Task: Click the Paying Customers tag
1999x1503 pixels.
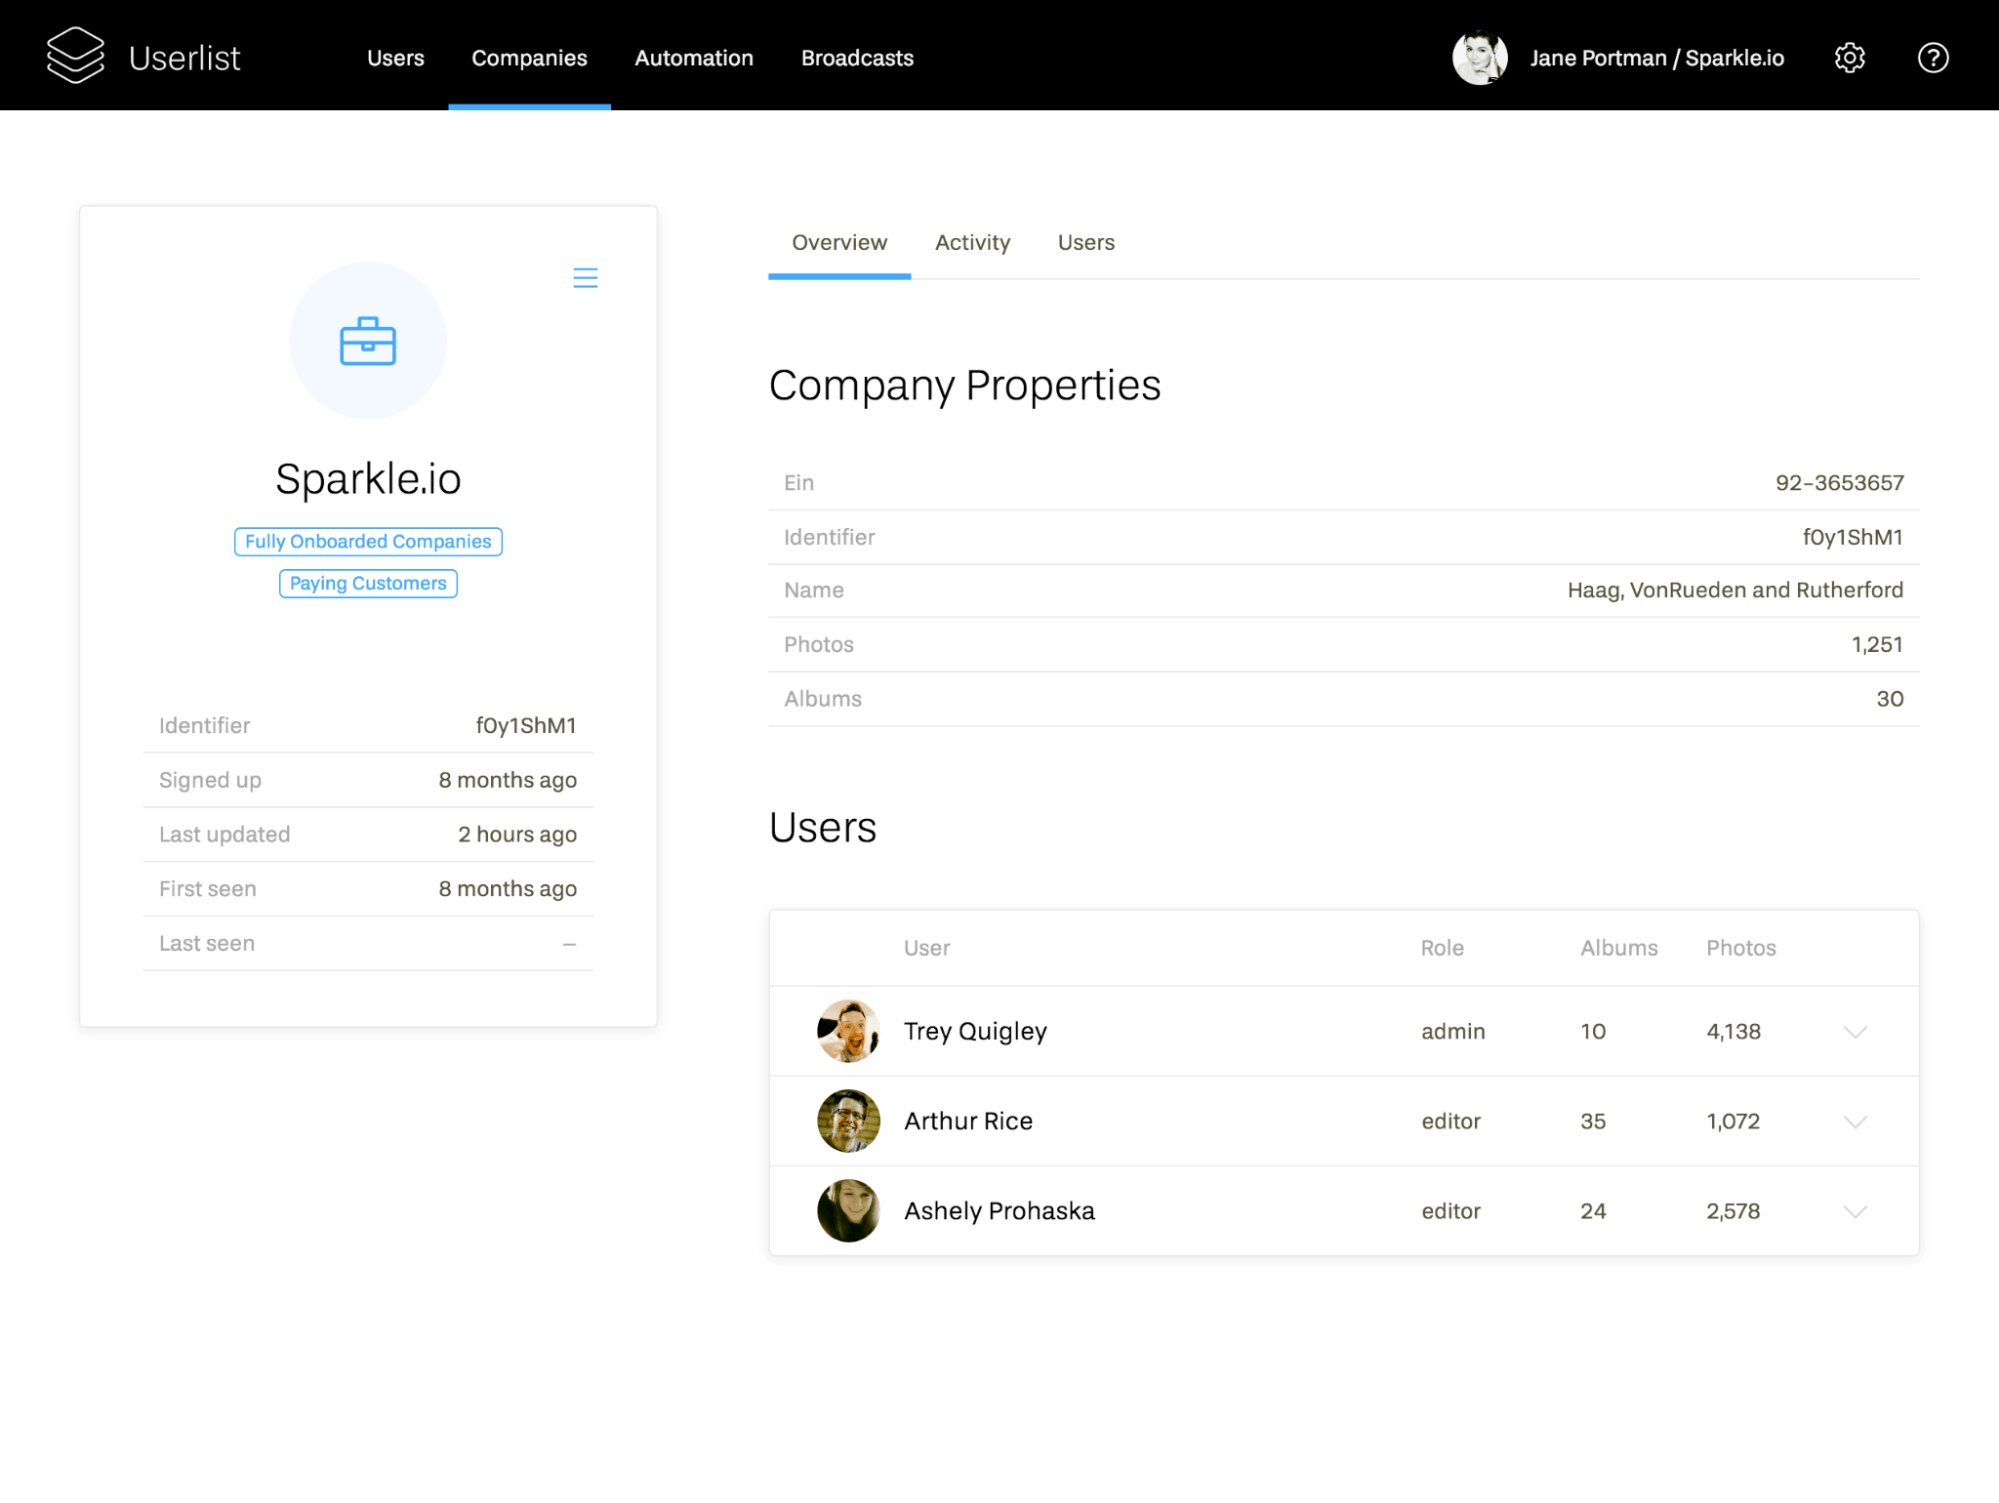Action: point(366,584)
